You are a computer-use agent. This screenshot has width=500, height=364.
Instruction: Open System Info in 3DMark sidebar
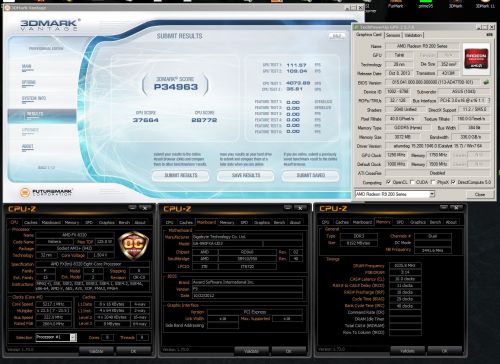pos(34,99)
